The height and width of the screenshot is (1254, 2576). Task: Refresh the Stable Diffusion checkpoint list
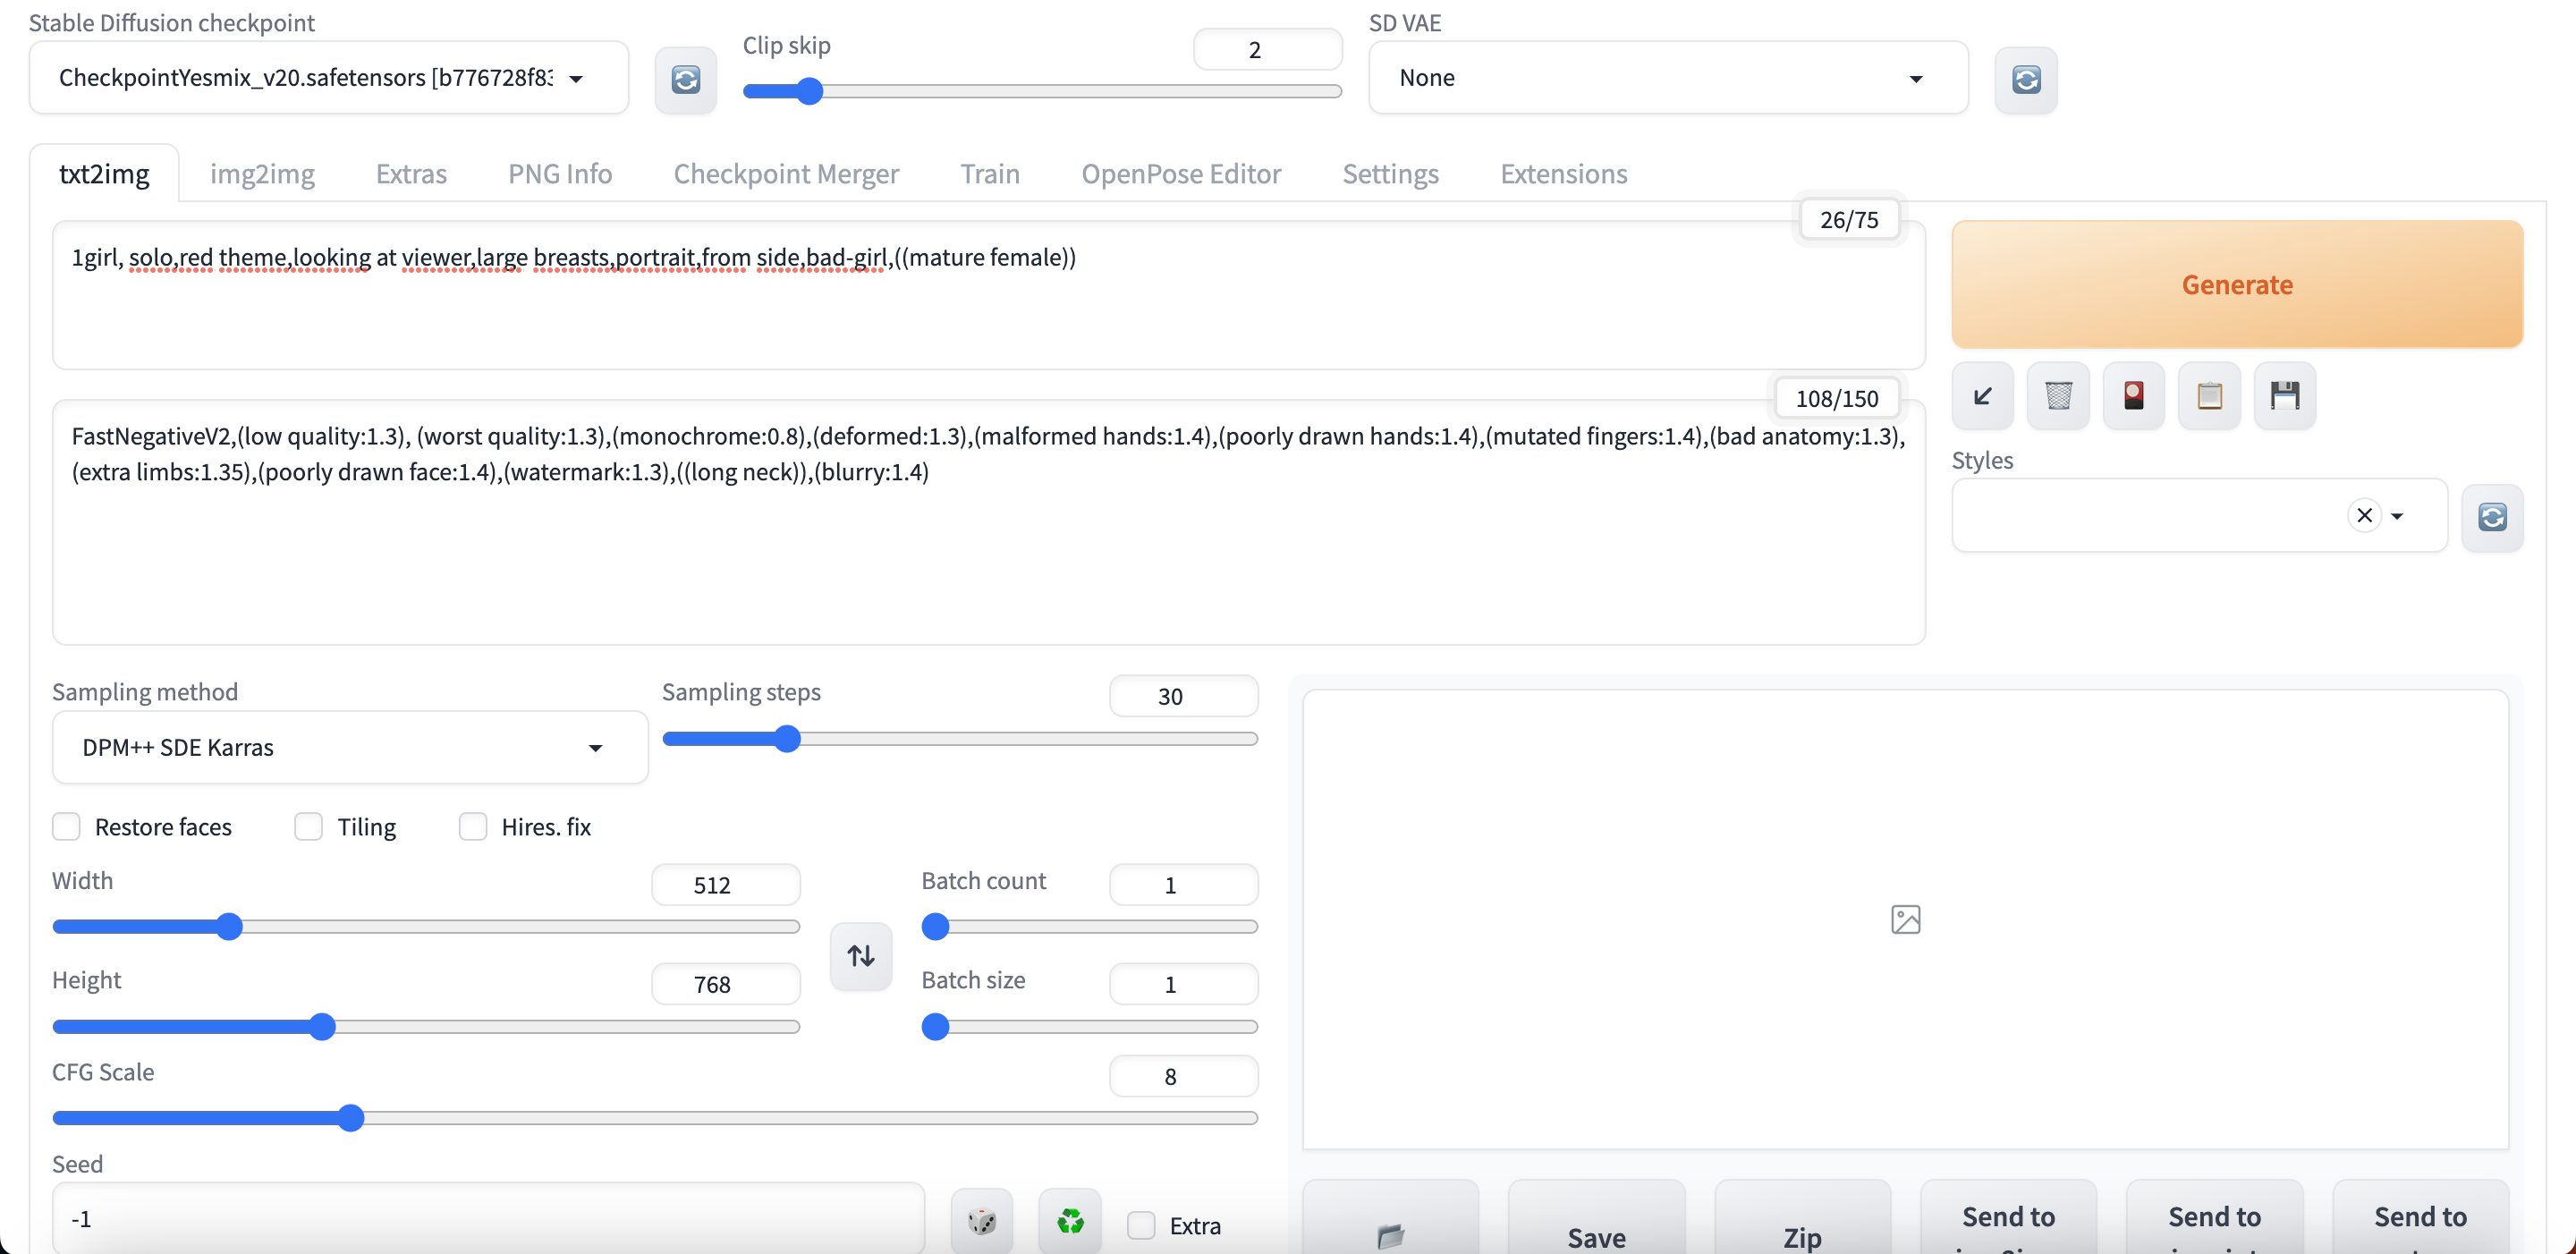685,79
